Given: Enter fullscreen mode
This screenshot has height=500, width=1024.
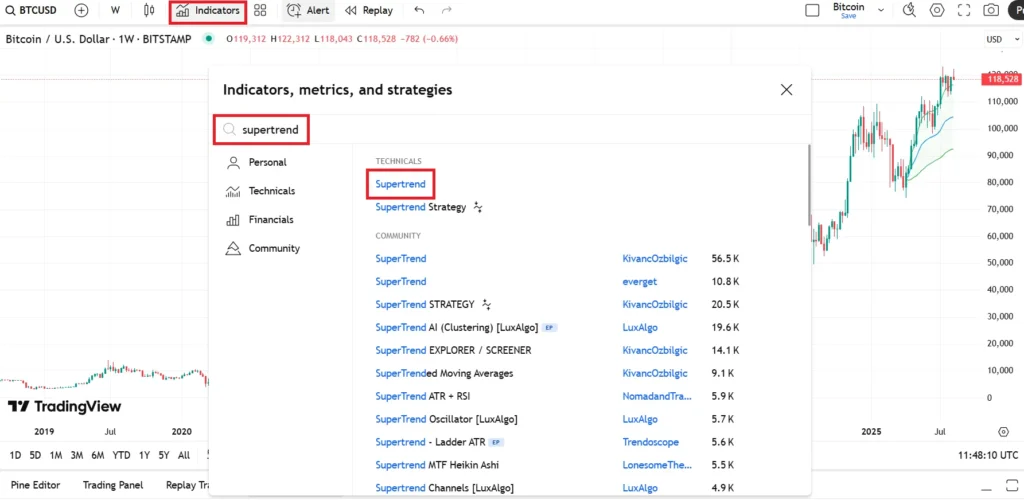Looking at the screenshot, I should (964, 10).
